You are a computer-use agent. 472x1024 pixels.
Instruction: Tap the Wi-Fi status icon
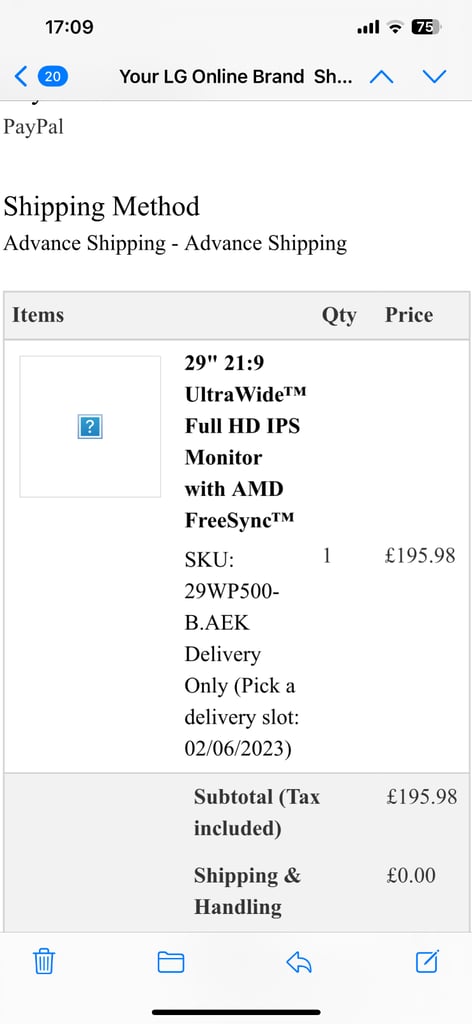point(395,27)
